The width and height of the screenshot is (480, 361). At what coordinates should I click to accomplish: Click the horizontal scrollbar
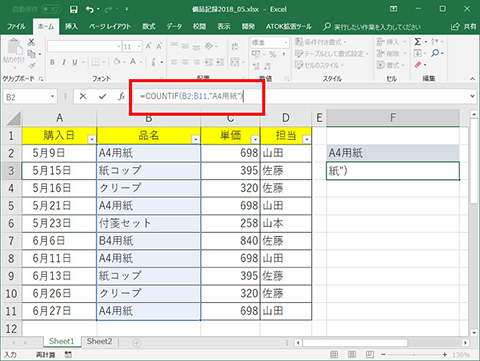[355, 343]
